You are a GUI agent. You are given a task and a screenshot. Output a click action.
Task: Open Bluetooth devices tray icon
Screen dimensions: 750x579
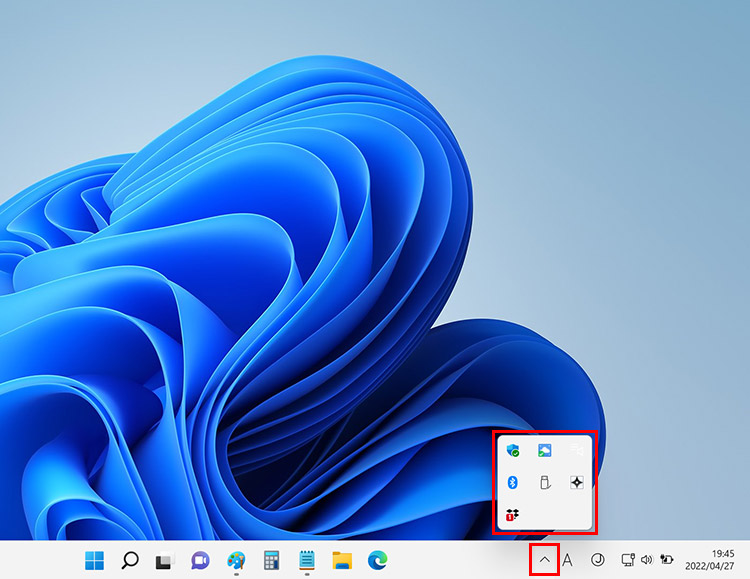point(513,483)
